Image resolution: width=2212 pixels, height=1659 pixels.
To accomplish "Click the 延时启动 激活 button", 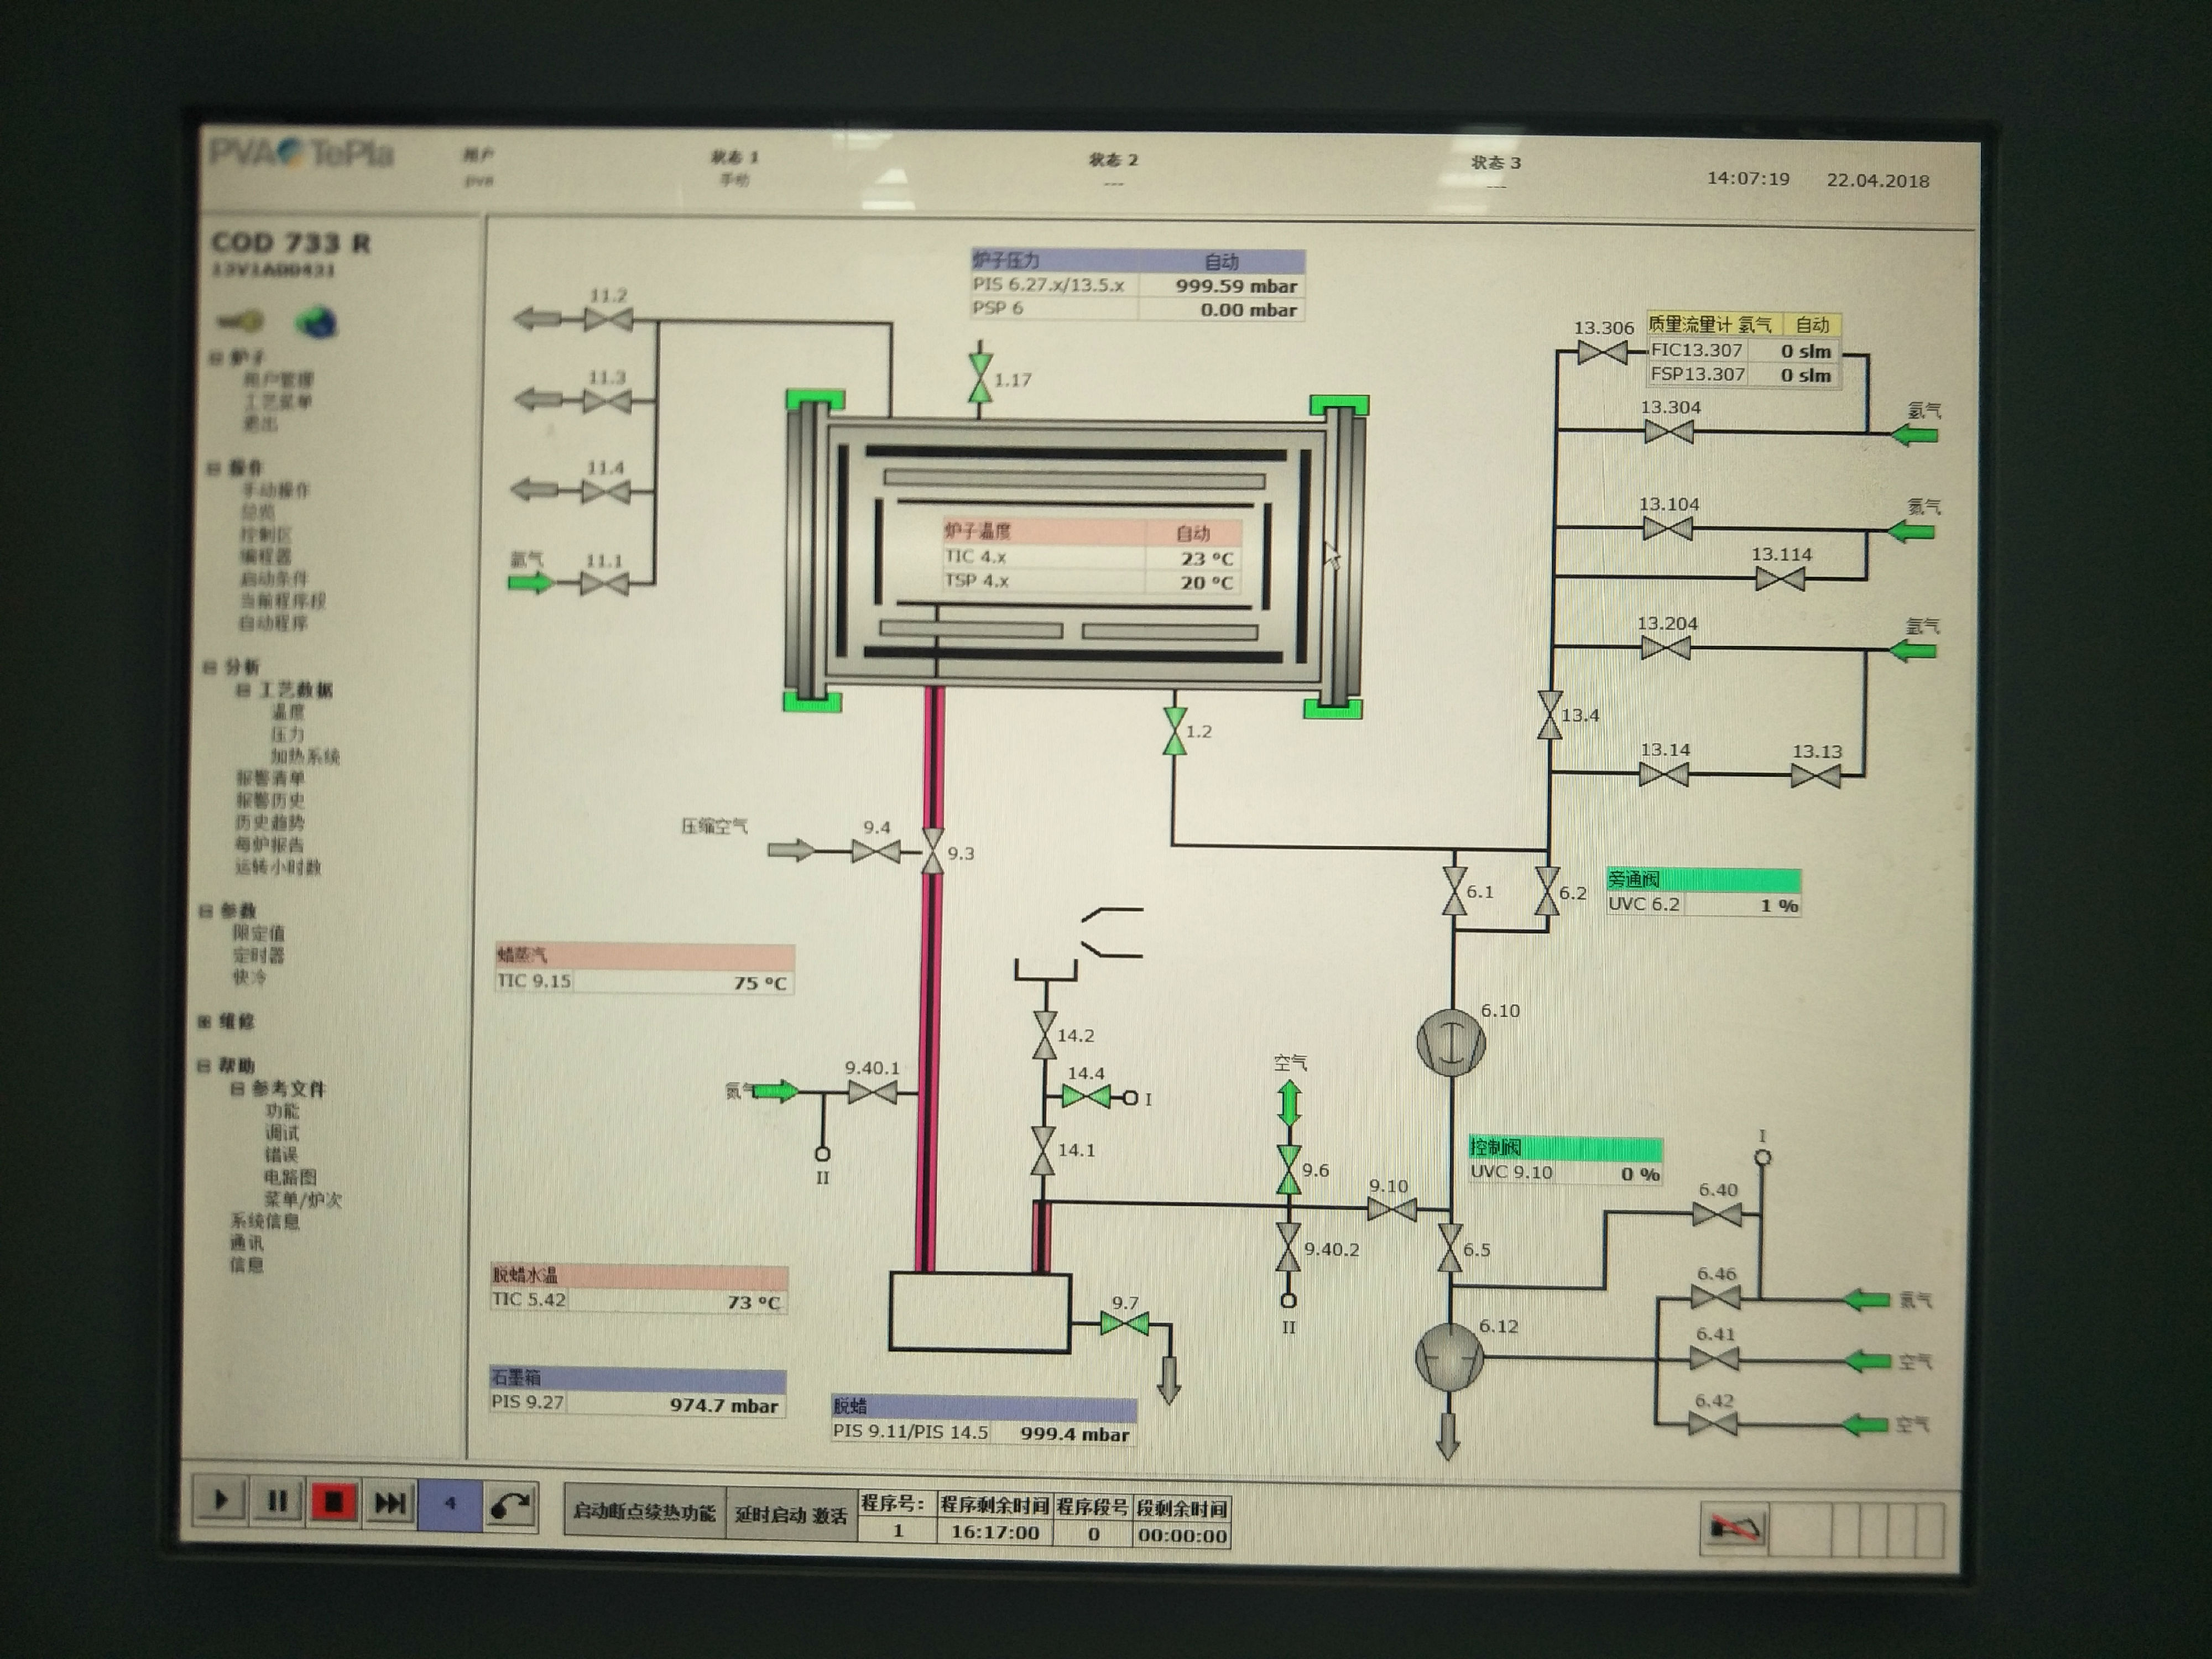I will tap(791, 1515).
